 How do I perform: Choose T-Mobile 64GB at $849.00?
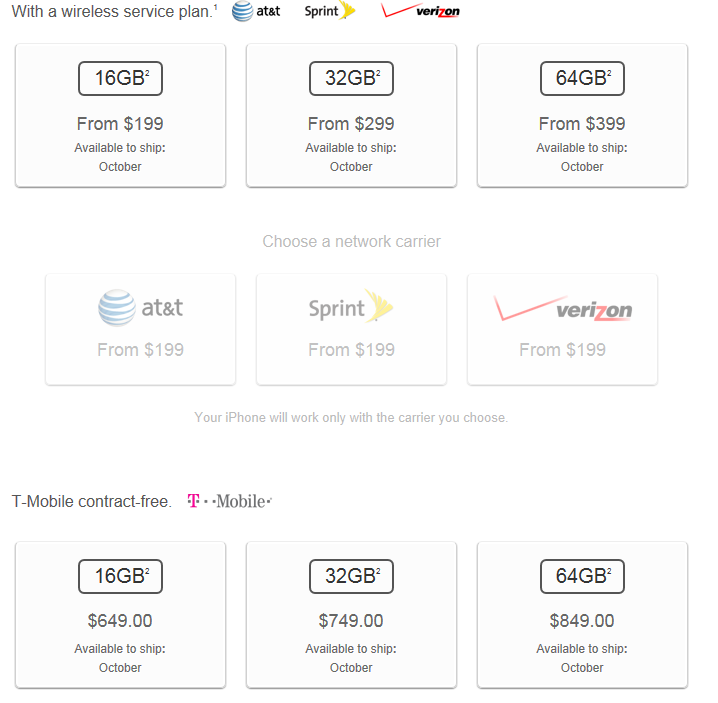pos(582,615)
